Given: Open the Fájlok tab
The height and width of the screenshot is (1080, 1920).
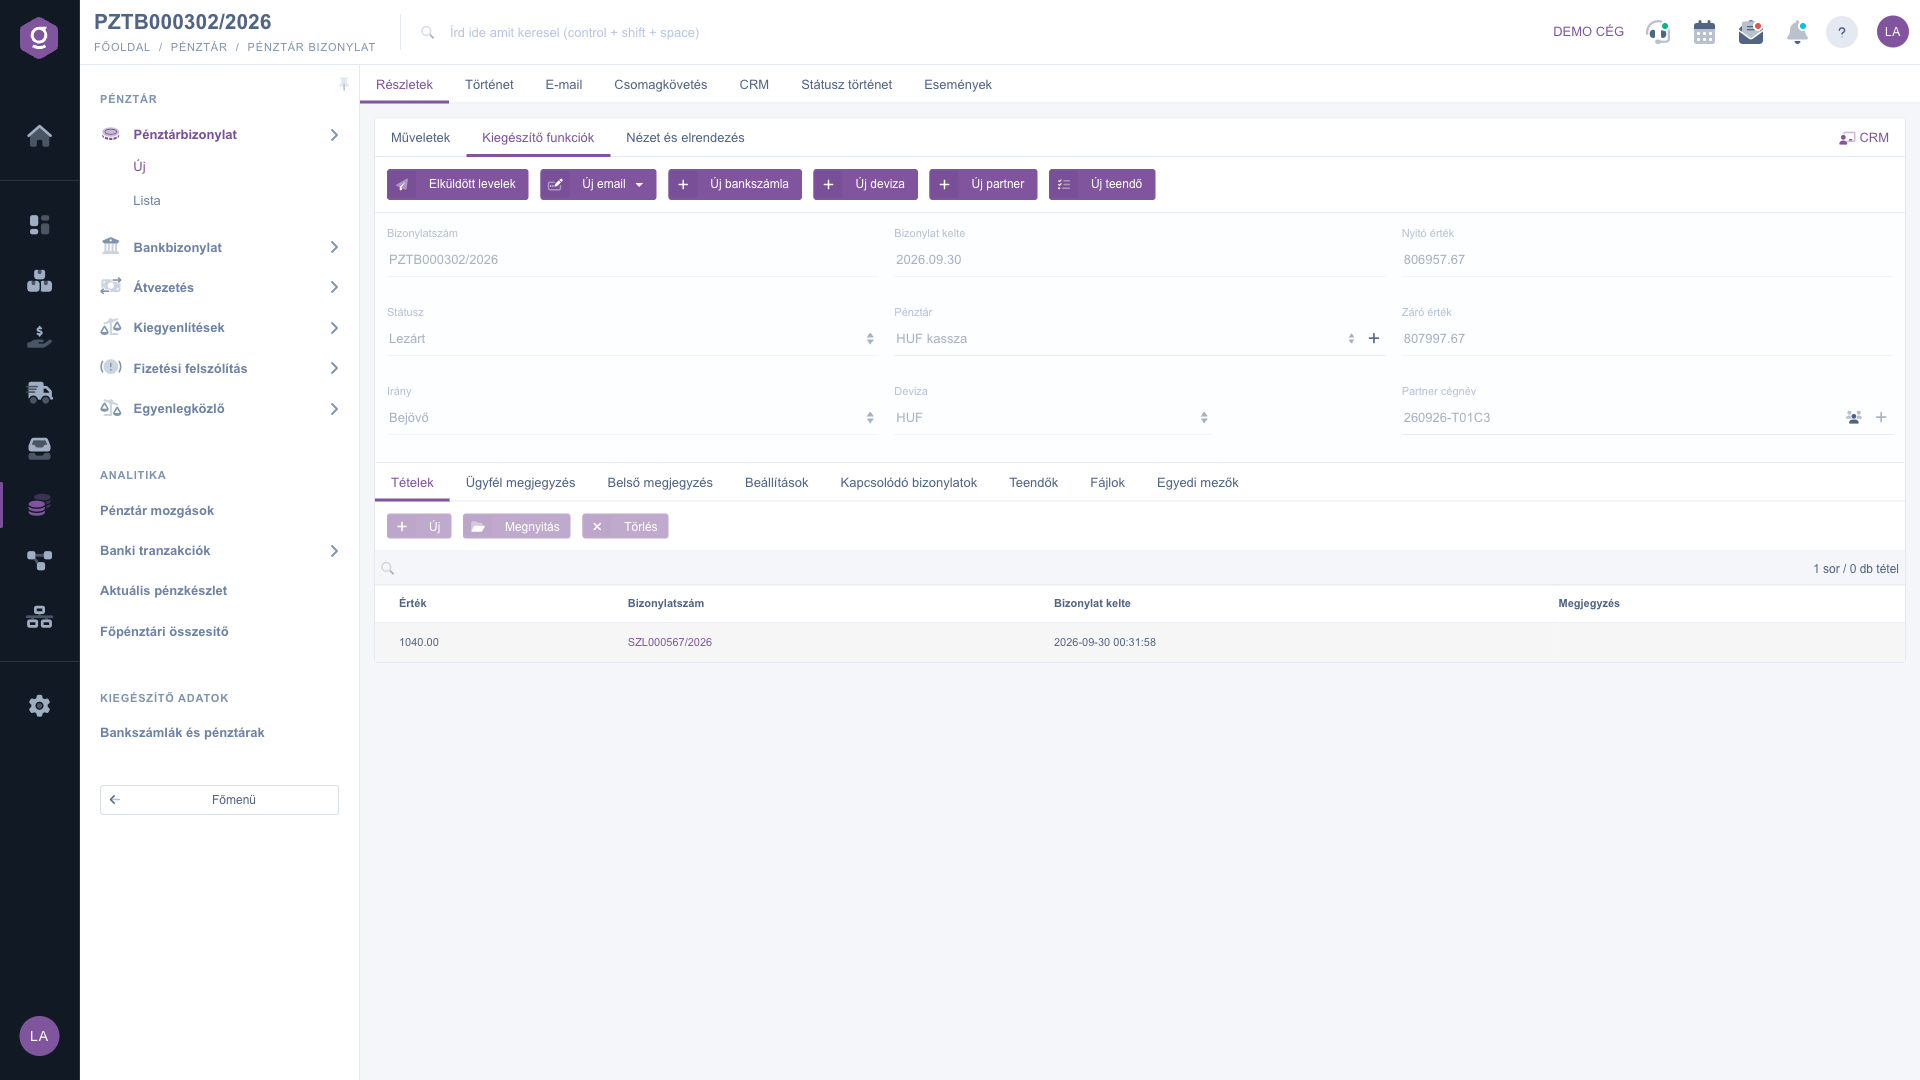Looking at the screenshot, I should click(x=1107, y=483).
